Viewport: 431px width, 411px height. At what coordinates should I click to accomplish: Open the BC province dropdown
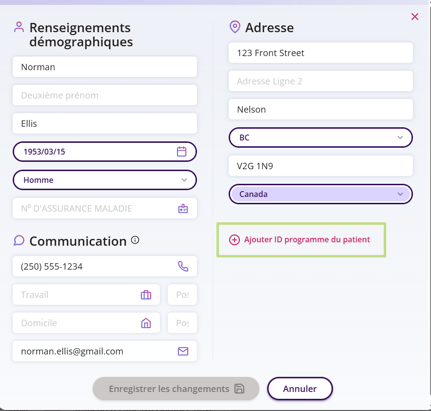point(321,137)
